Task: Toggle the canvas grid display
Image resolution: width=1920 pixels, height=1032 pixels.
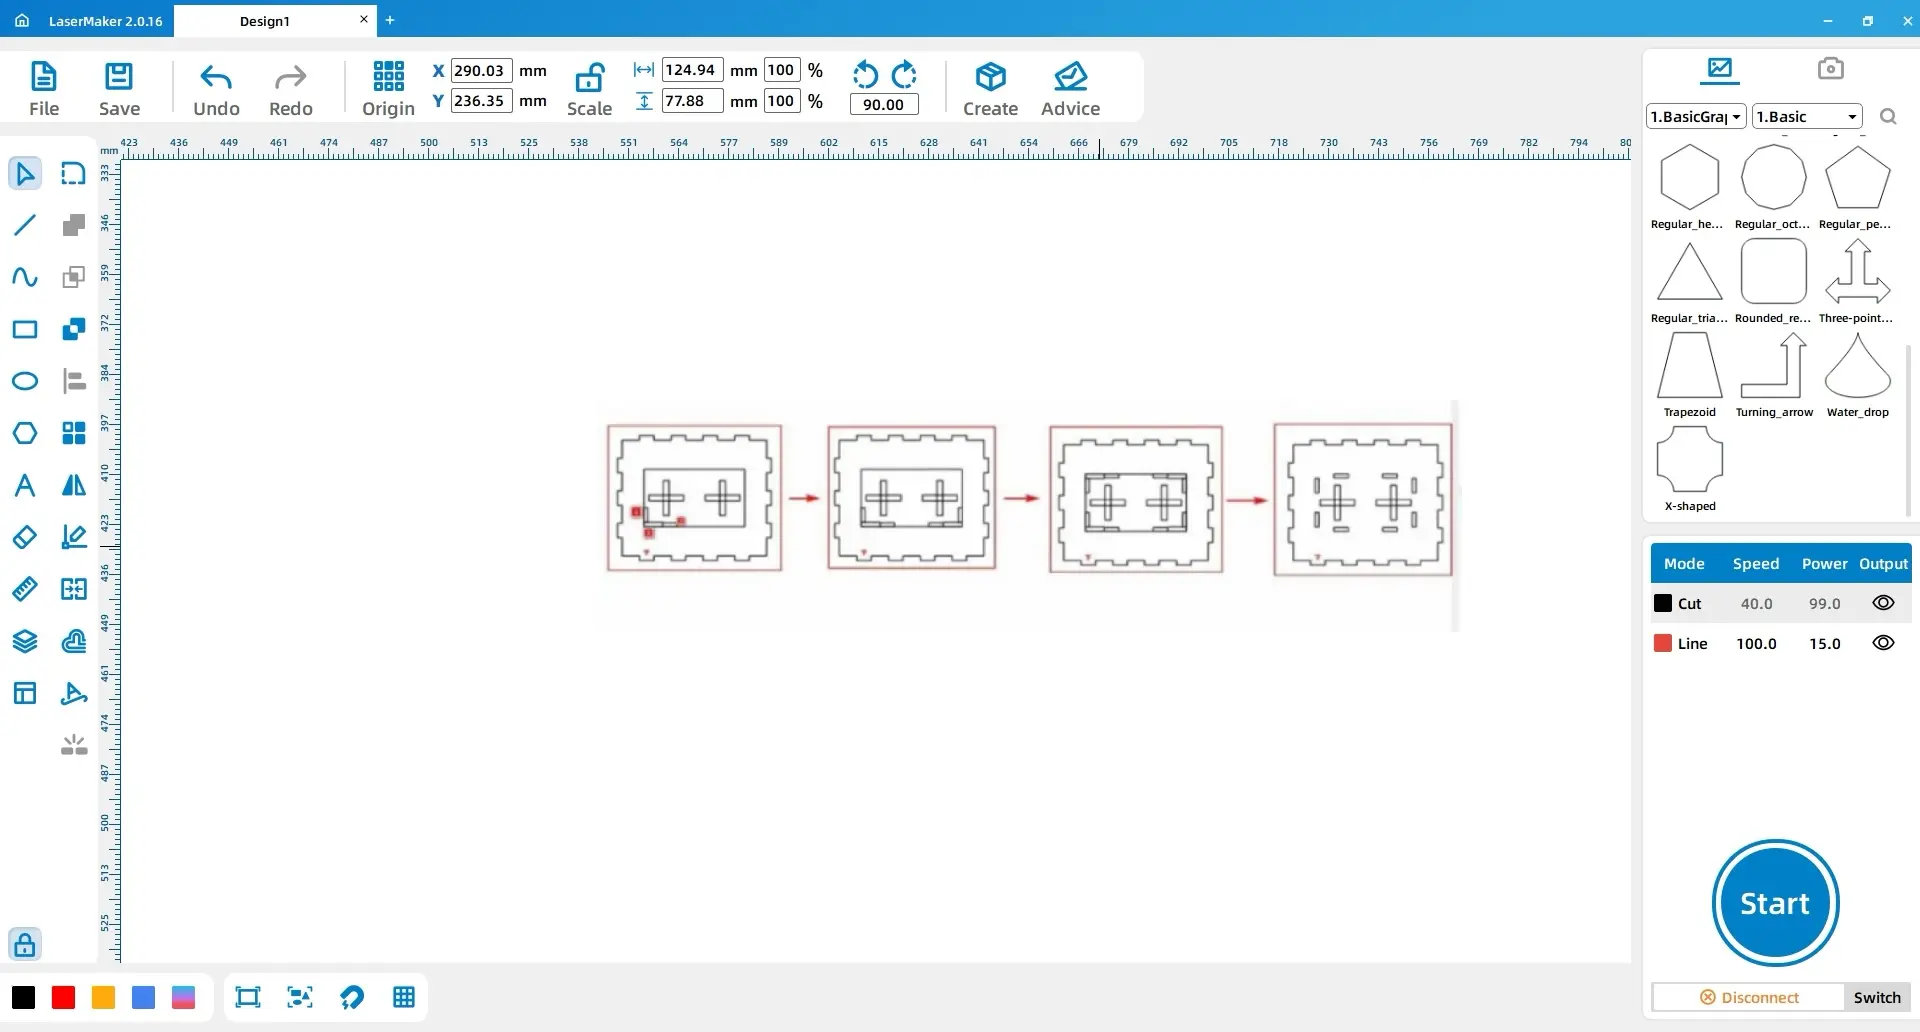Action: point(404,997)
